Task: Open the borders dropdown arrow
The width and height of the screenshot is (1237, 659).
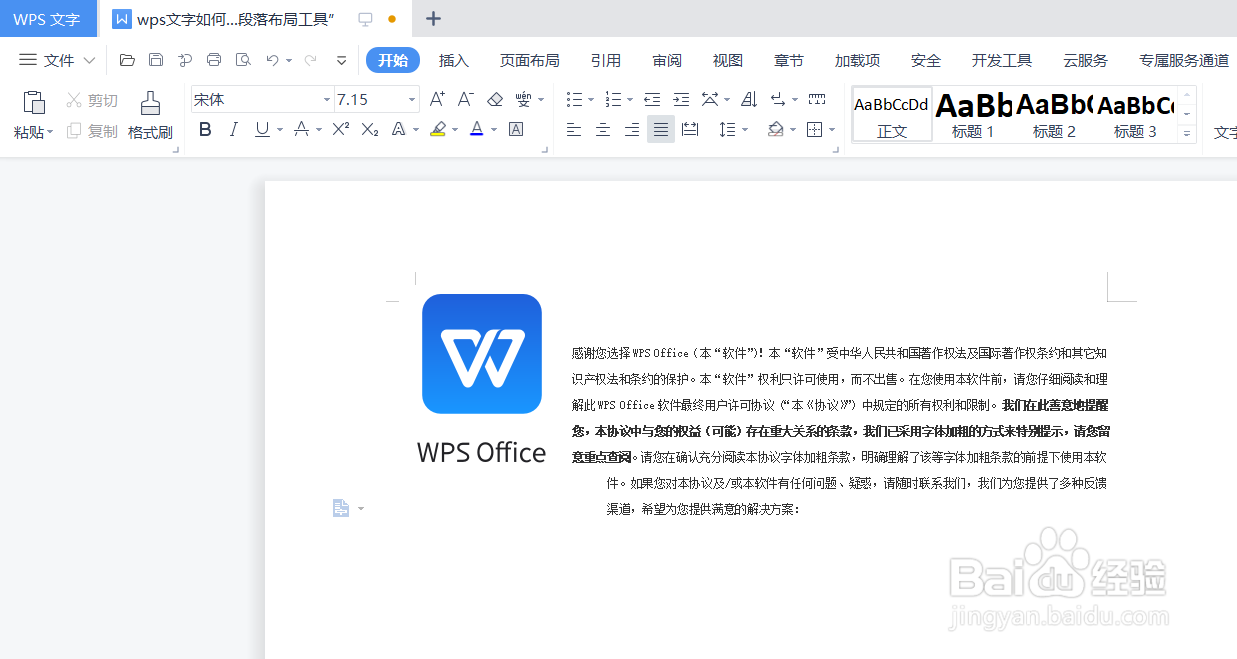Action: [832, 130]
